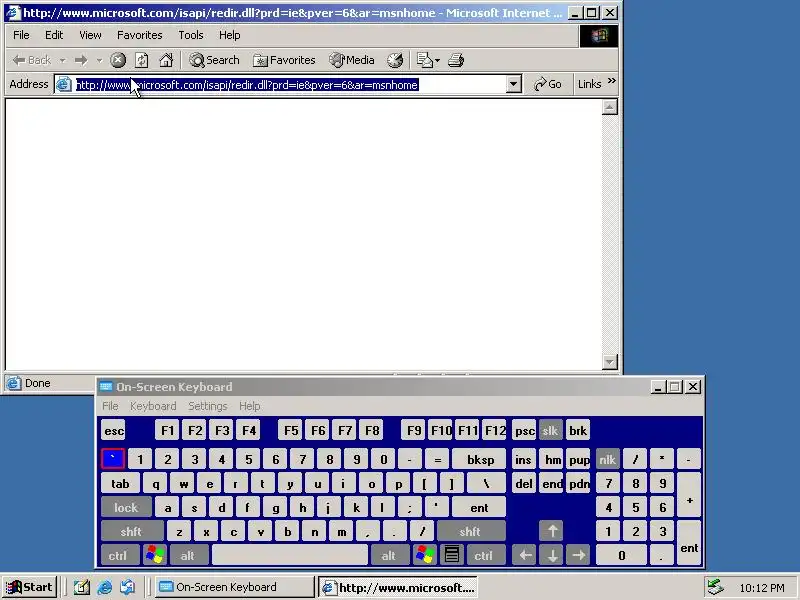800x600 pixels.
Task: Toggle the slk scroll lock key
Action: click(550, 430)
